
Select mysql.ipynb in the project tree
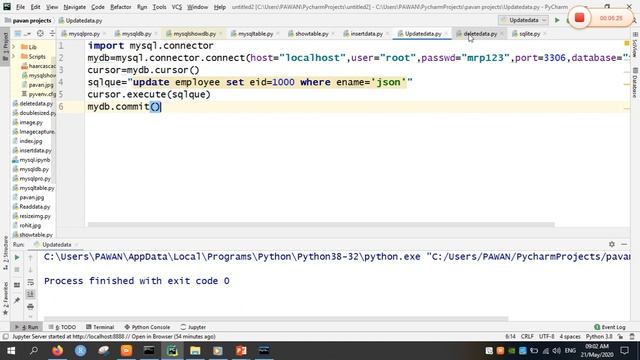[34, 160]
